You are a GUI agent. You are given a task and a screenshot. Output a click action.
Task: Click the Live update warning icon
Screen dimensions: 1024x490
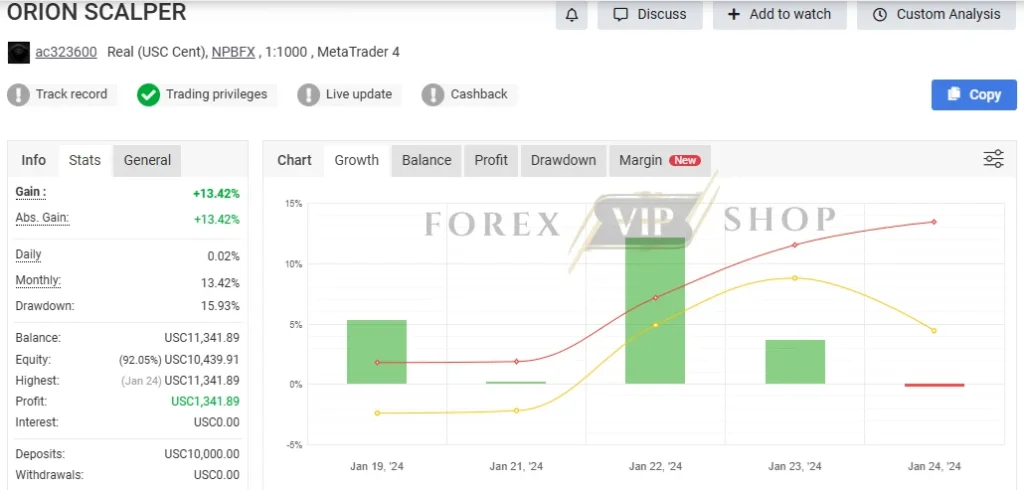308,95
